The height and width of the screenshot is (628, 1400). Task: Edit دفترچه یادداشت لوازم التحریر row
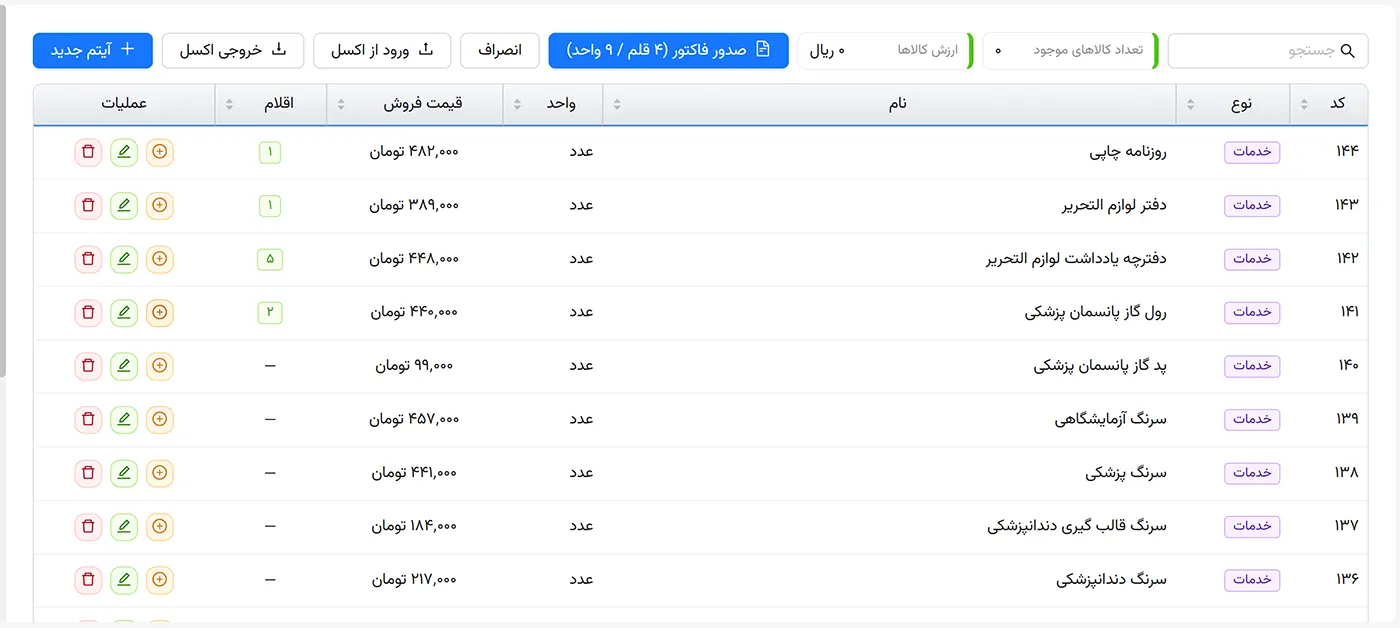[x=124, y=259]
